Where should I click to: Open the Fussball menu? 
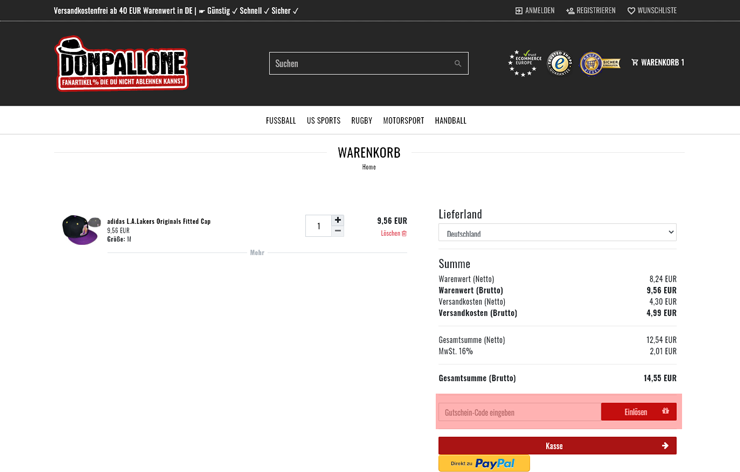coord(281,120)
